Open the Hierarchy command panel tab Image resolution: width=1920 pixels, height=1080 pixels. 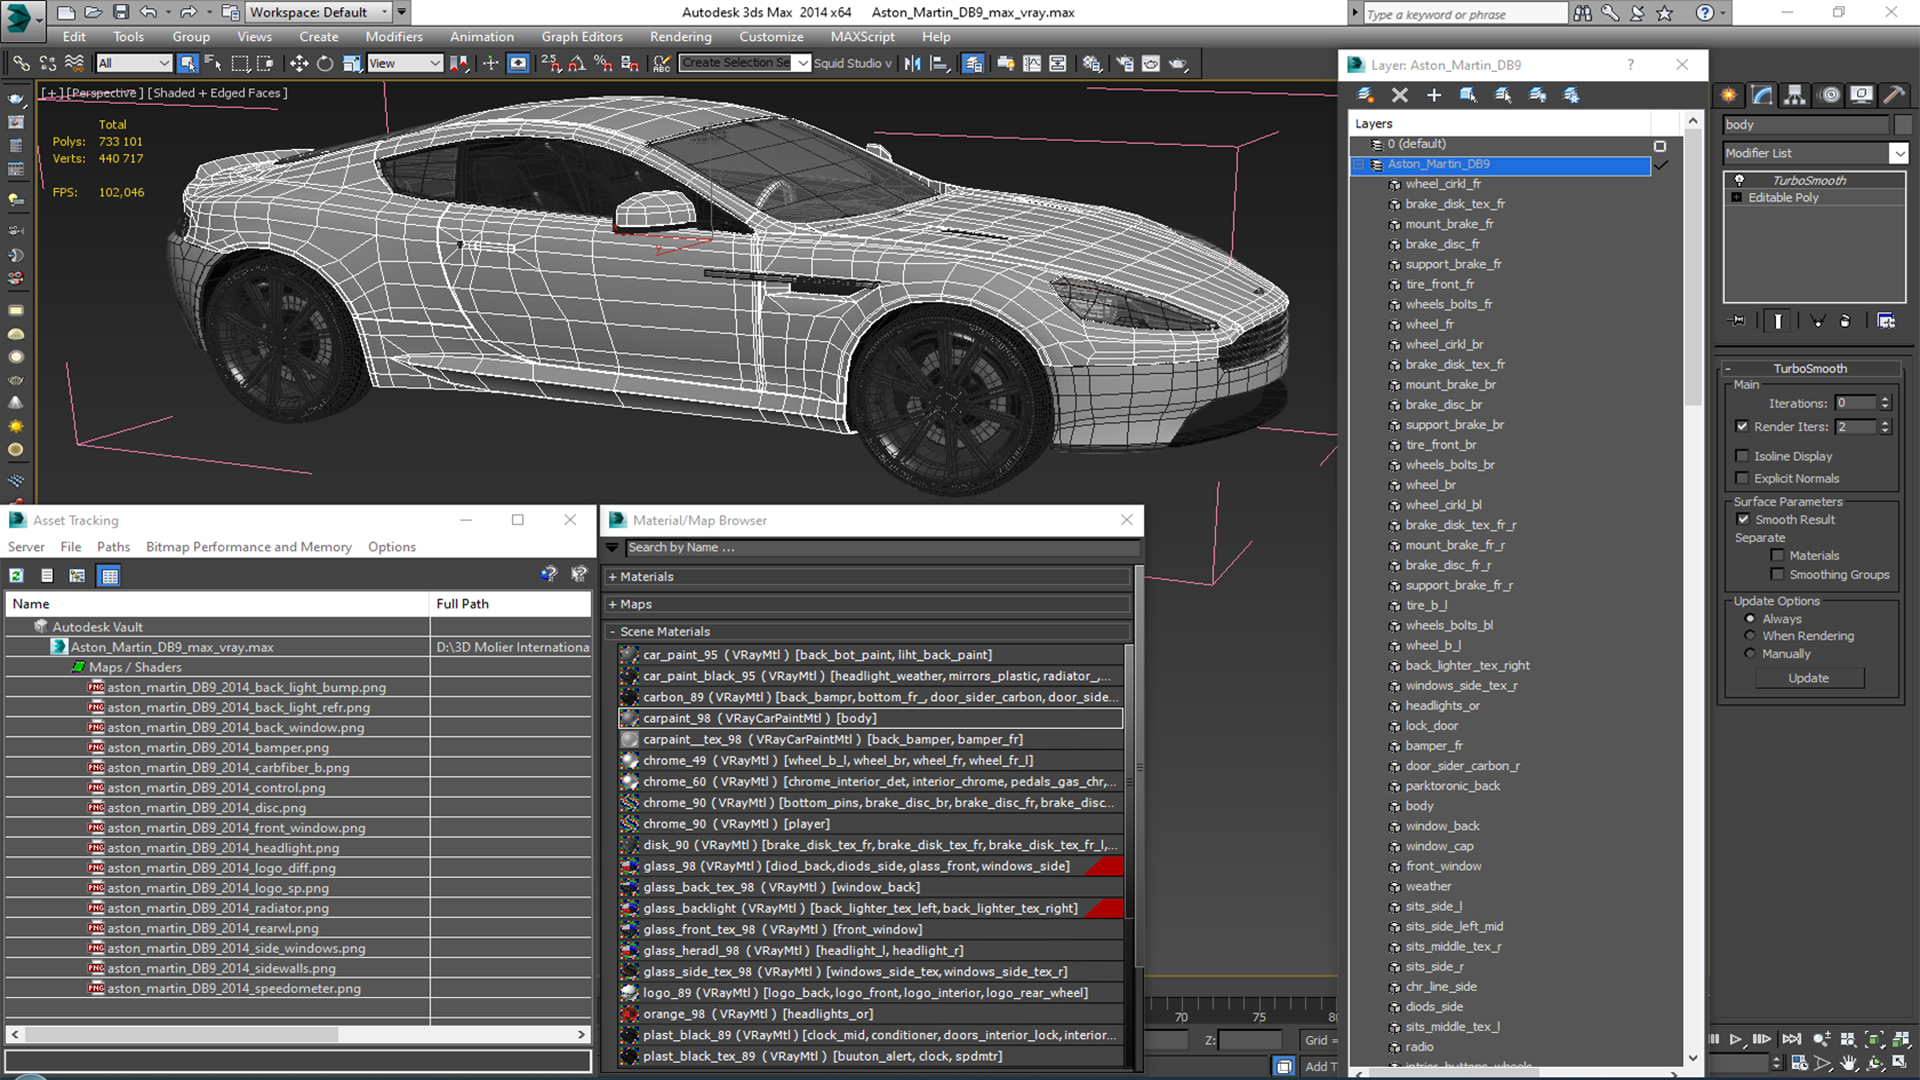click(1795, 95)
